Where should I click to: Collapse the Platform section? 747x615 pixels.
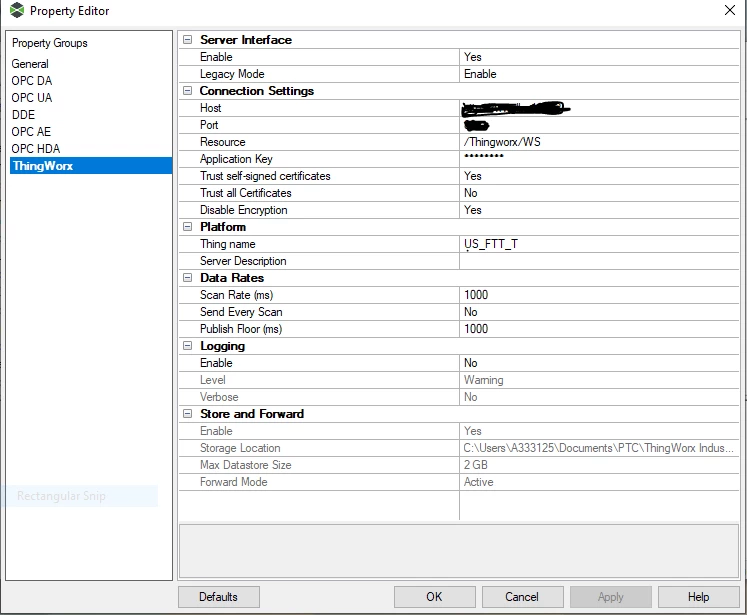[x=188, y=227]
